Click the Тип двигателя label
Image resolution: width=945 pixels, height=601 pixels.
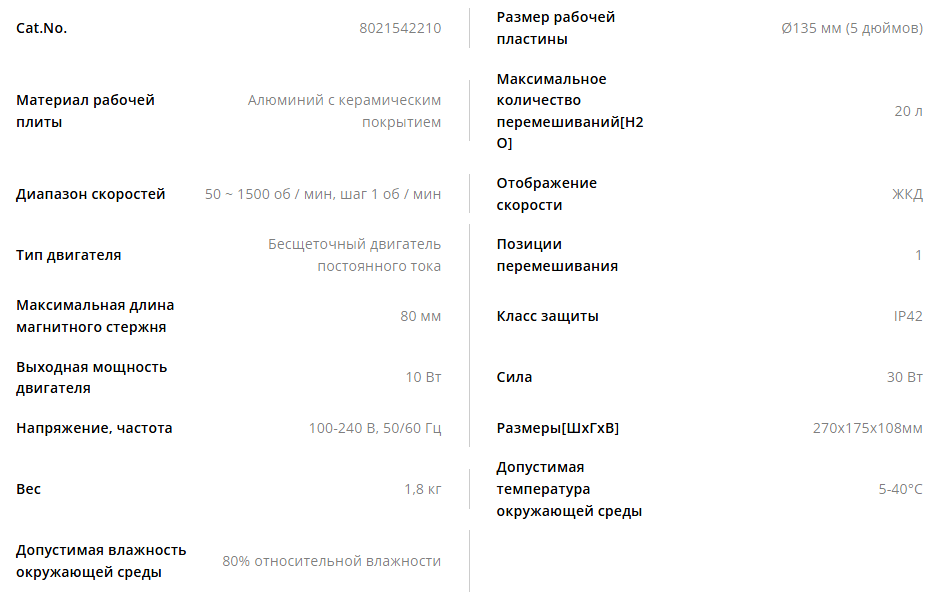pos(69,255)
